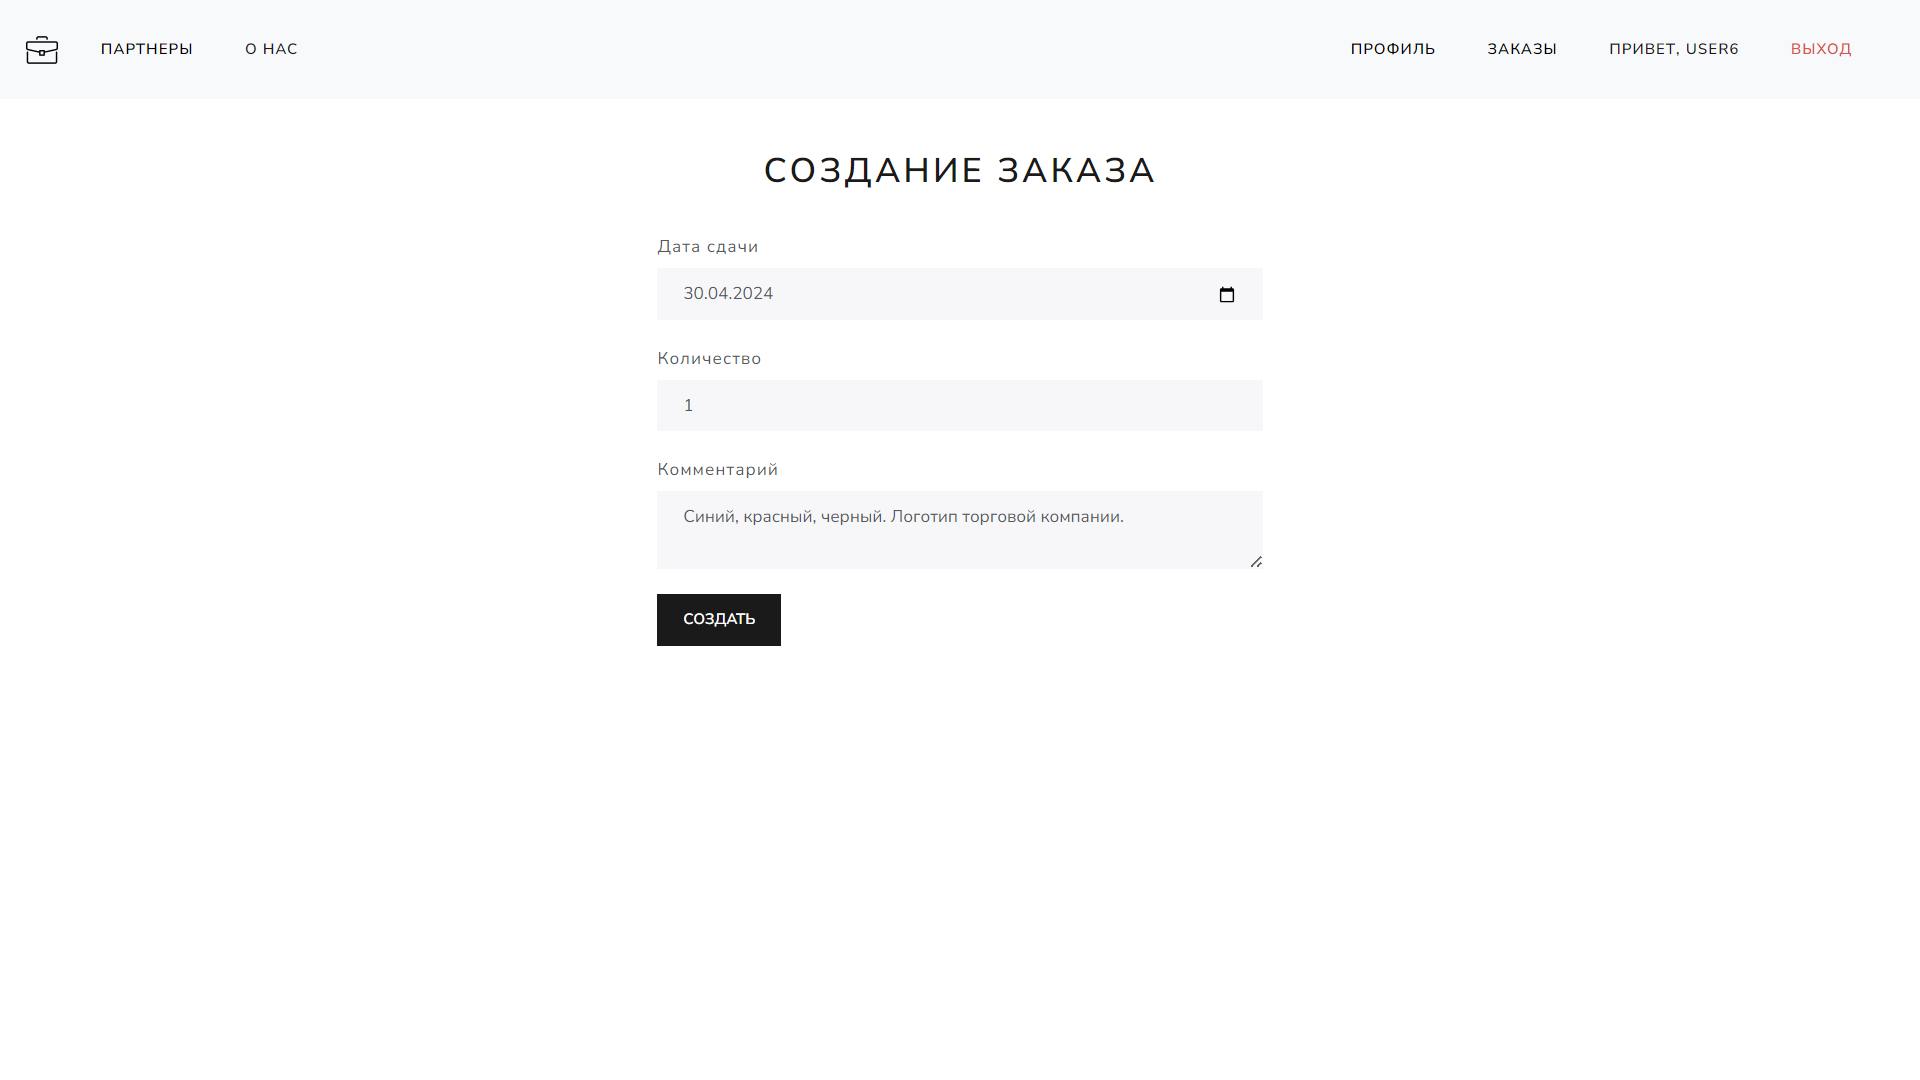Navigate to ЗАКАЗЫ

point(1522,49)
